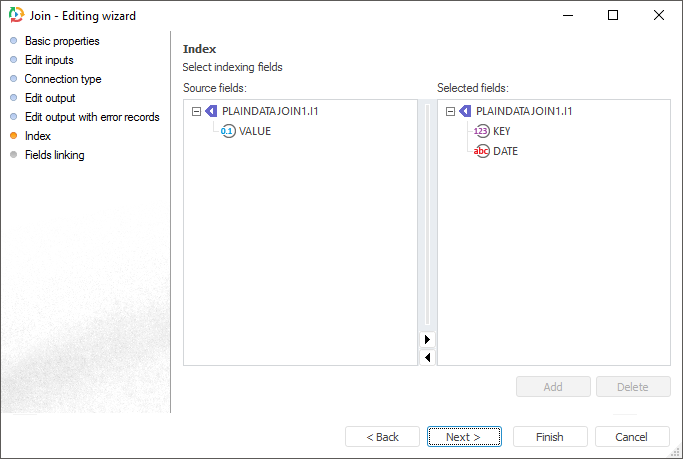
Task: Click the source PLAINDATAJOIN1.I1 input icon
Action: tap(210, 112)
